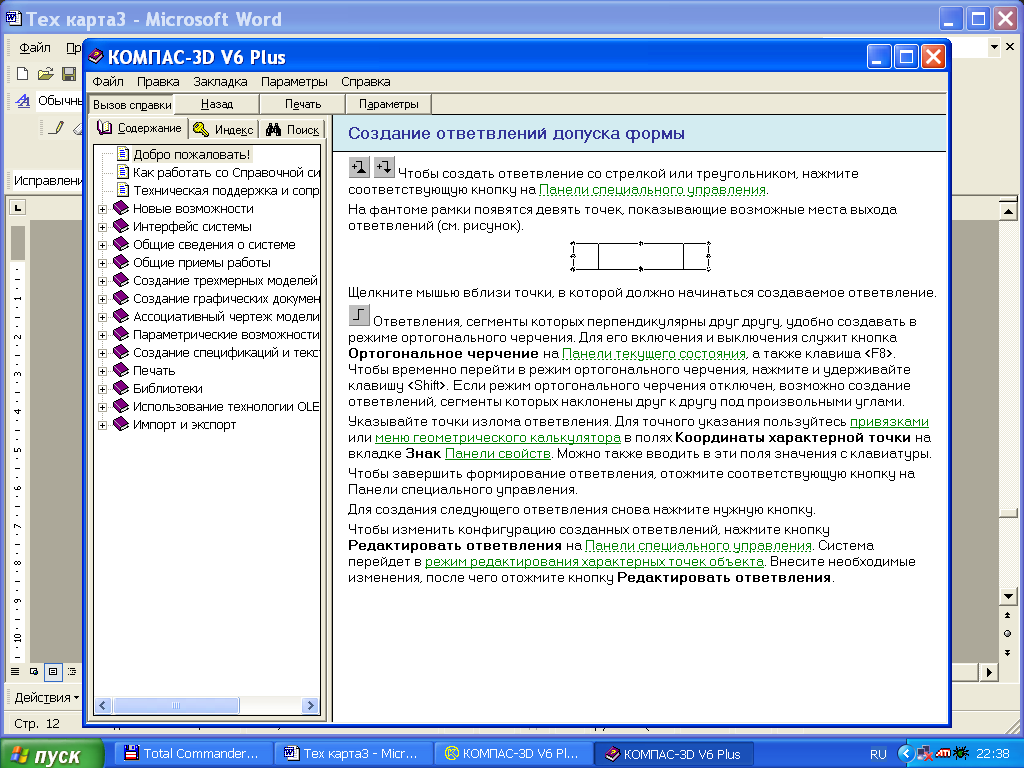Open the Закладка menu
The width and height of the screenshot is (1024, 768).
[220, 82]
